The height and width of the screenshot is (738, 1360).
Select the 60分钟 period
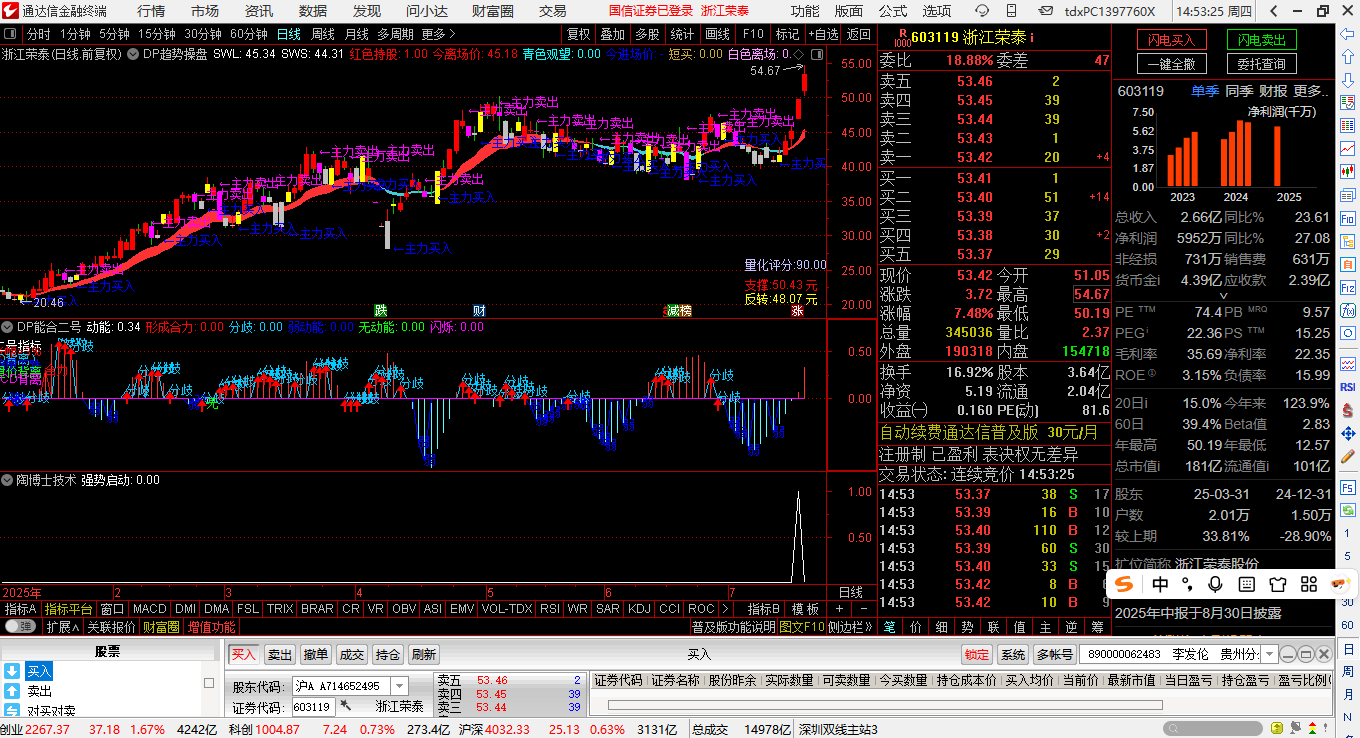(248, 33)
